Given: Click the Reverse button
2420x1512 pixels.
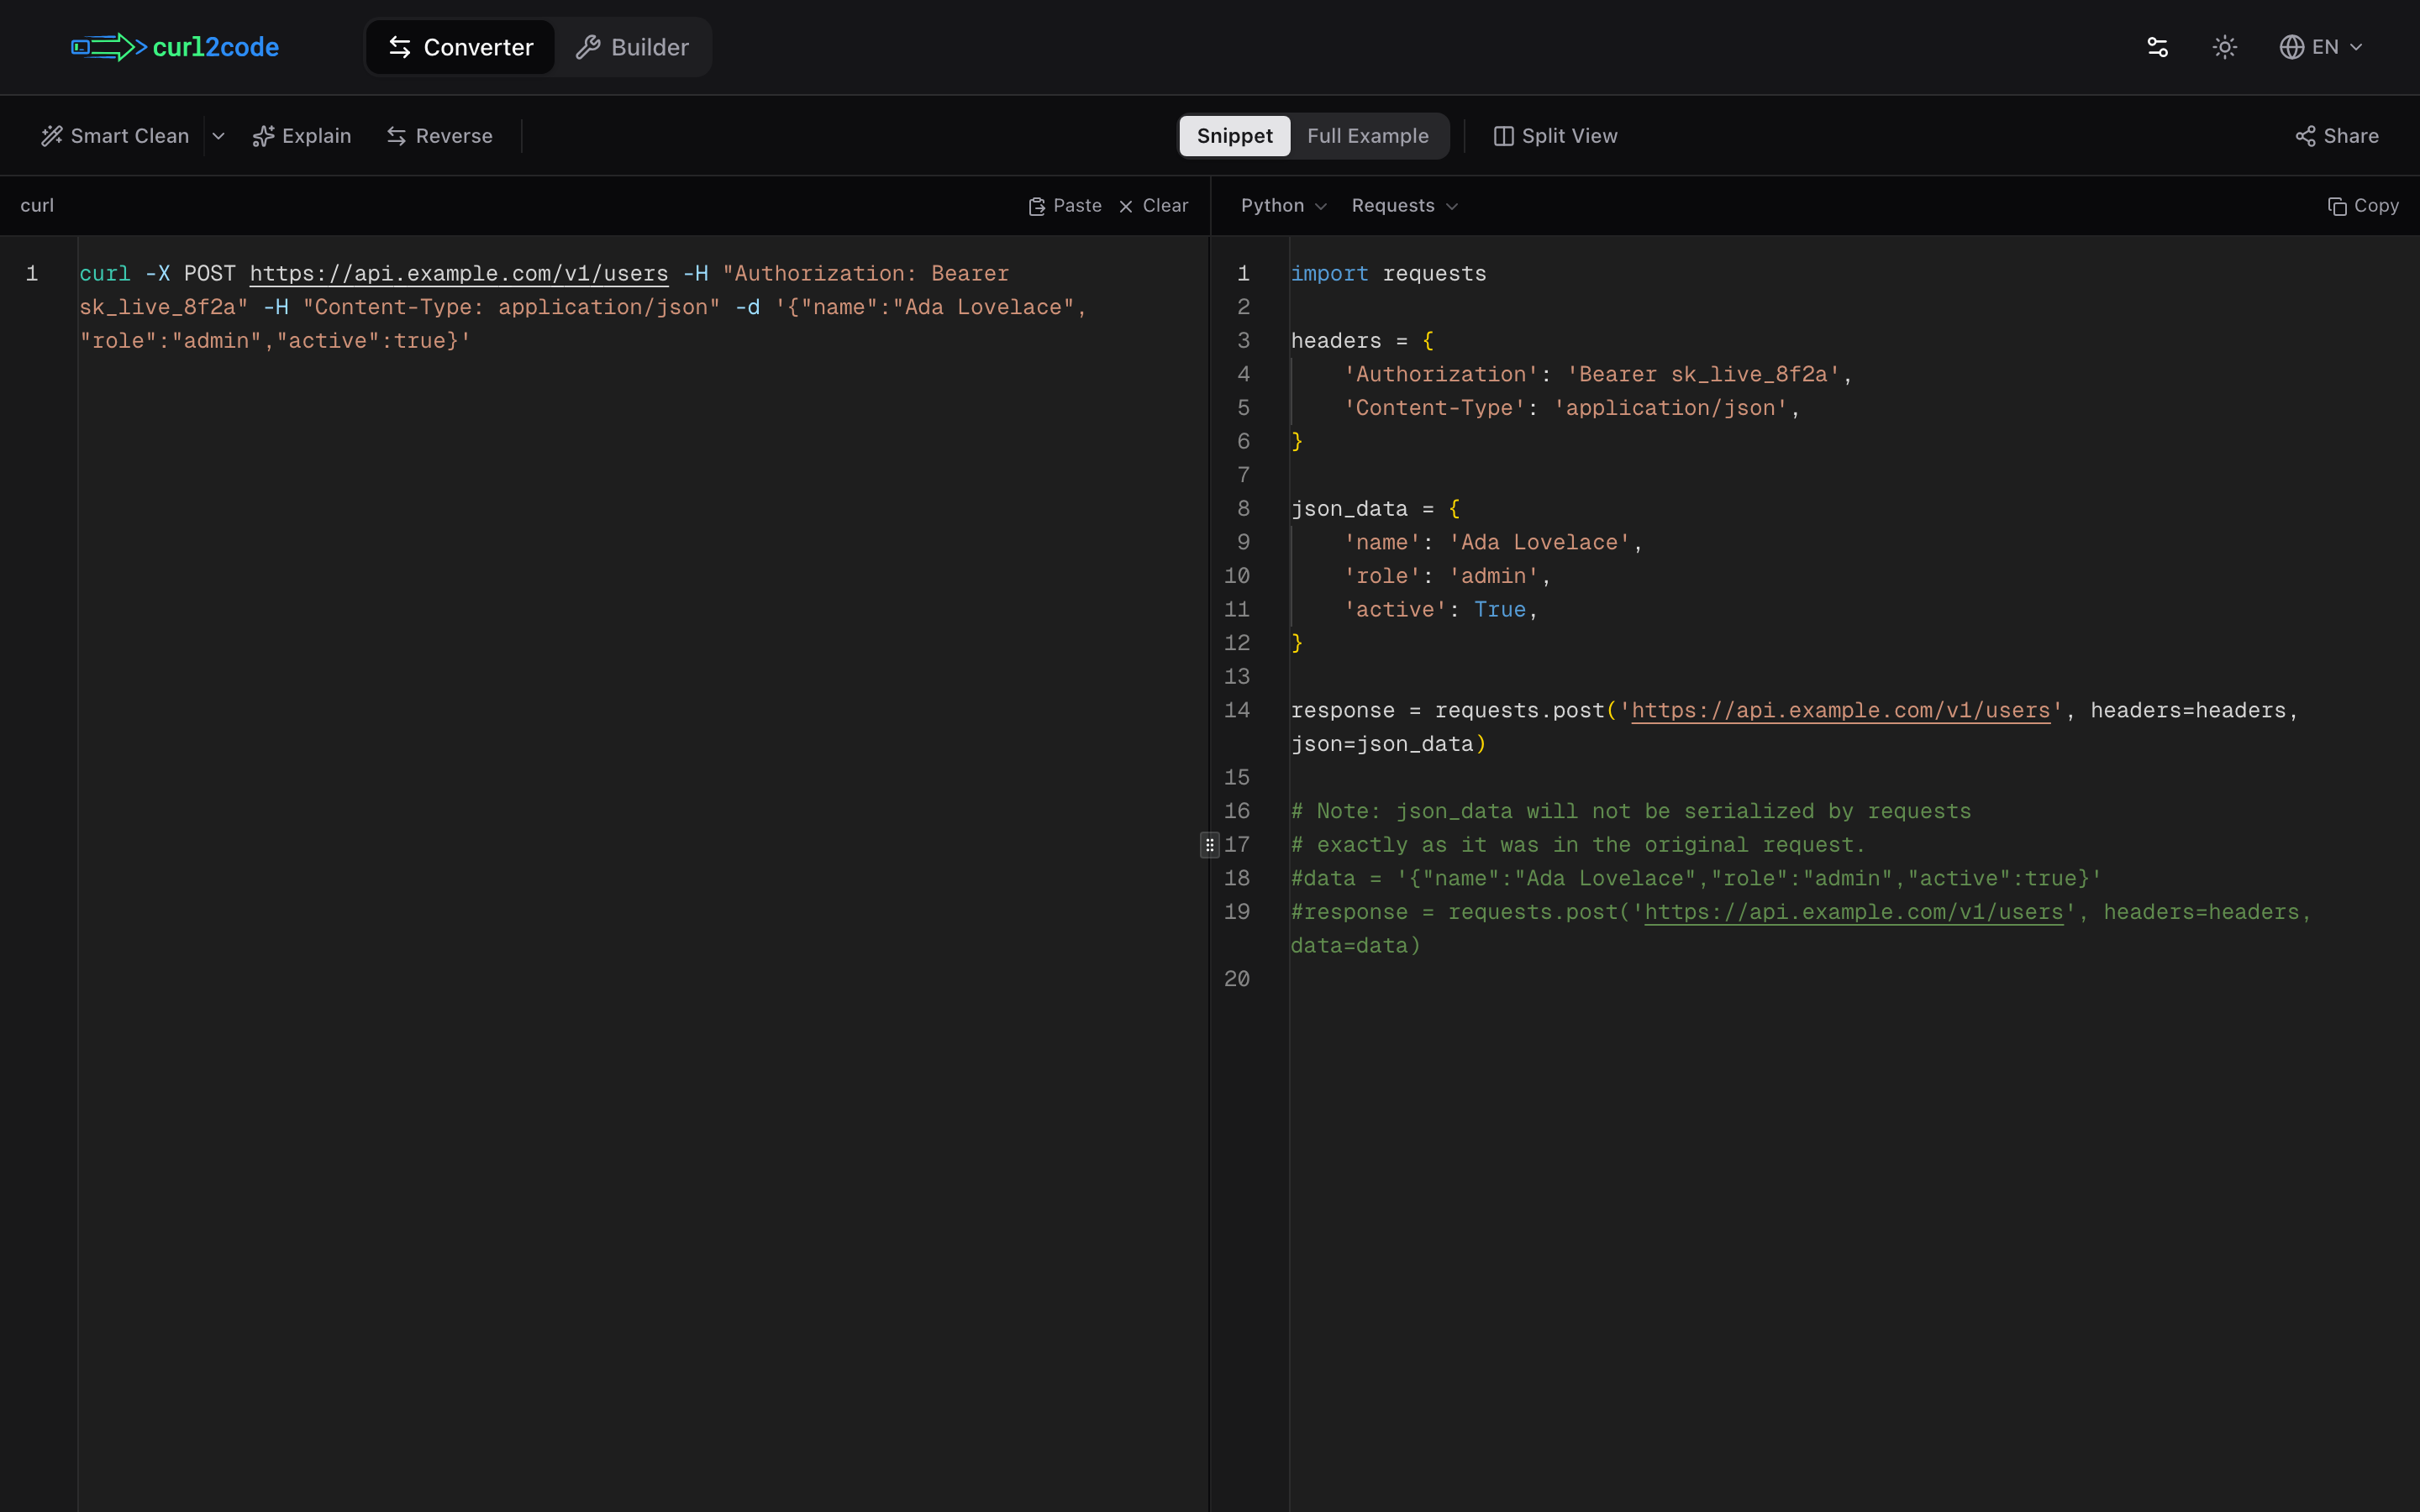Looking at the screenshot, I should pos(440,136).
